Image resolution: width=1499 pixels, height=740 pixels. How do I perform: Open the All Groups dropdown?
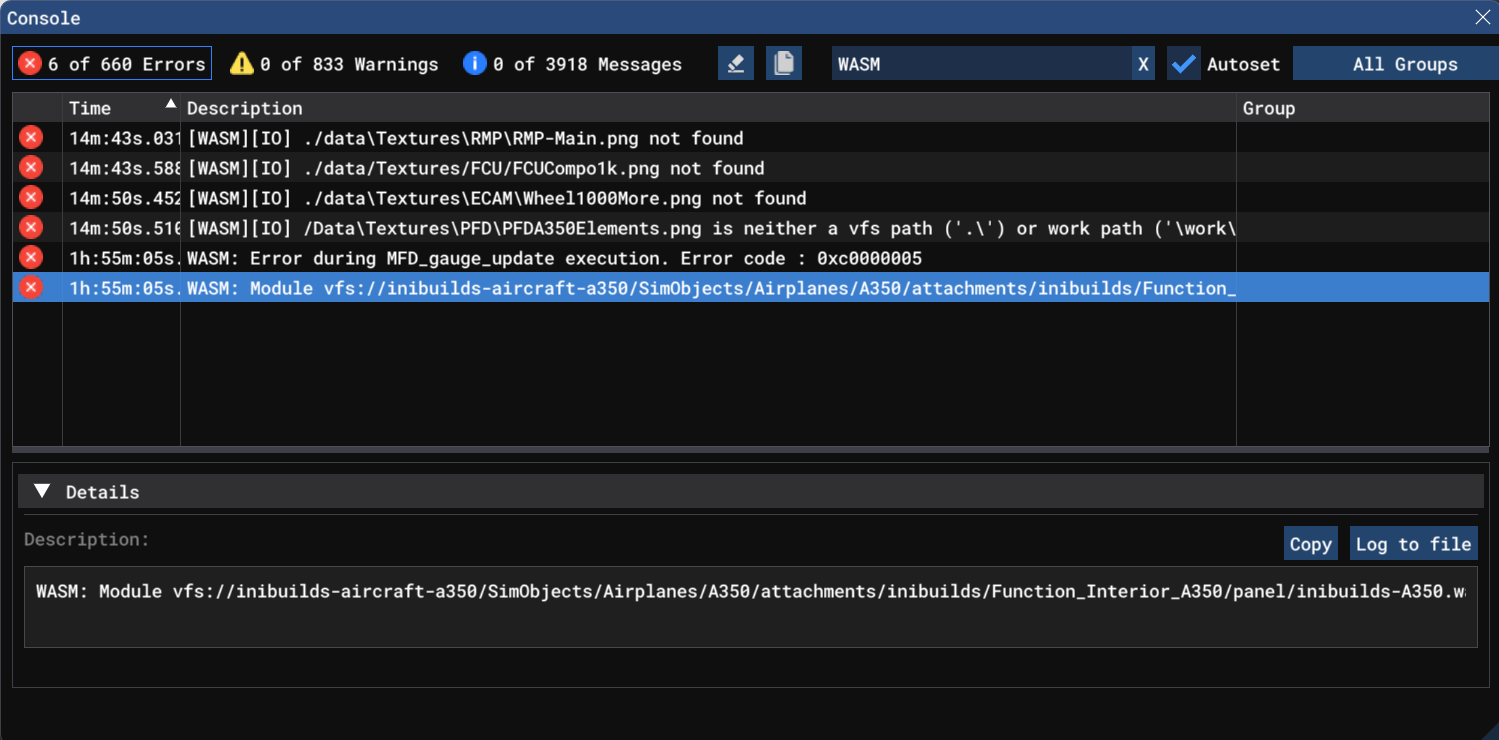tap(1404, 64)
